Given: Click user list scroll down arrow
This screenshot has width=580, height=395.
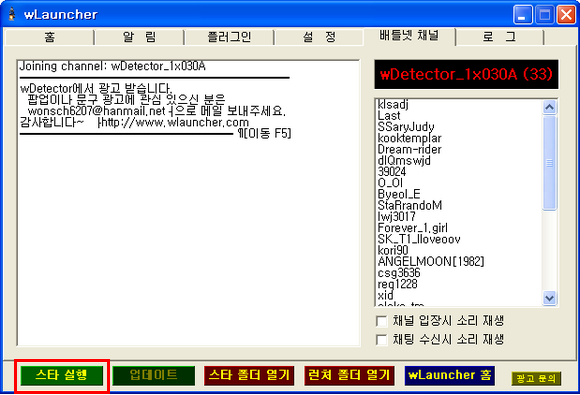Looking at the screenshot, I should point(549,298).
